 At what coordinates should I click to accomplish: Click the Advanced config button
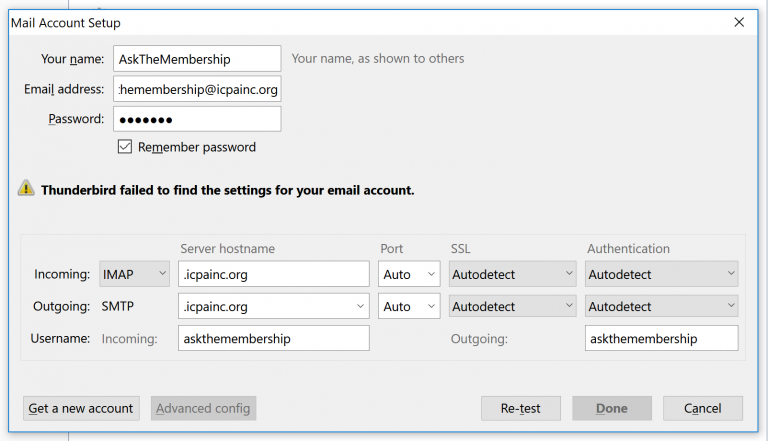203,408
